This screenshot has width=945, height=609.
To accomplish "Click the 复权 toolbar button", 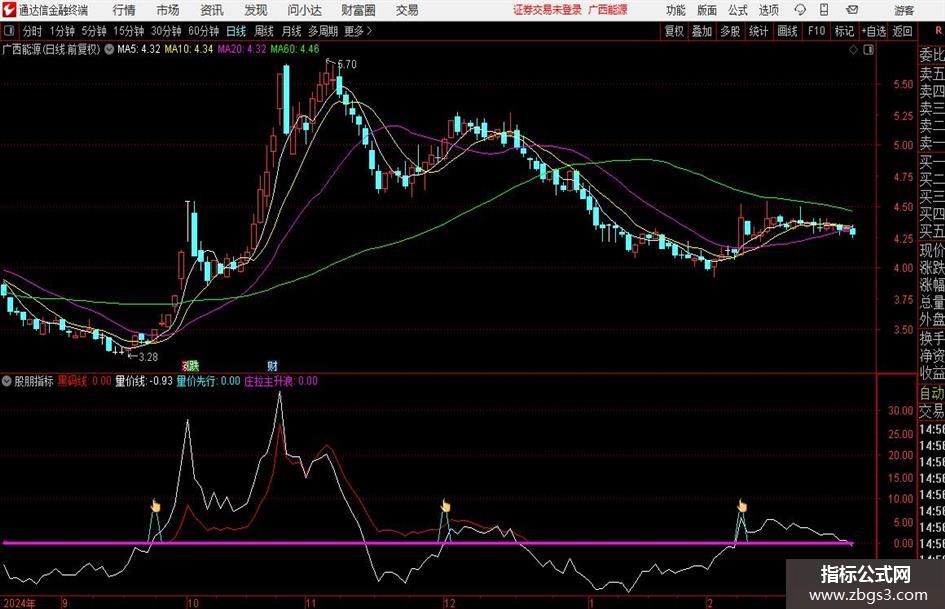I will (674, 31).
